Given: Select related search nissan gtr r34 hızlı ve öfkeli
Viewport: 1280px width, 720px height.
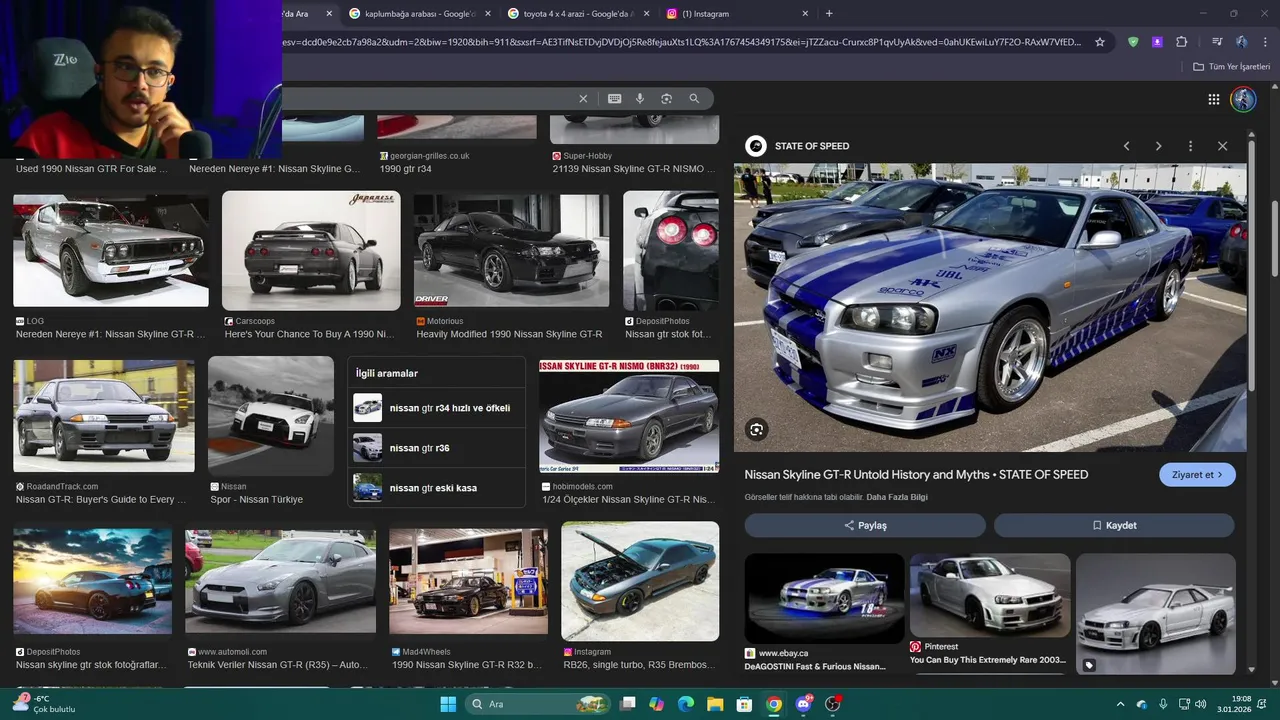Looking at the screenshot, I should (x=438, y=408).
